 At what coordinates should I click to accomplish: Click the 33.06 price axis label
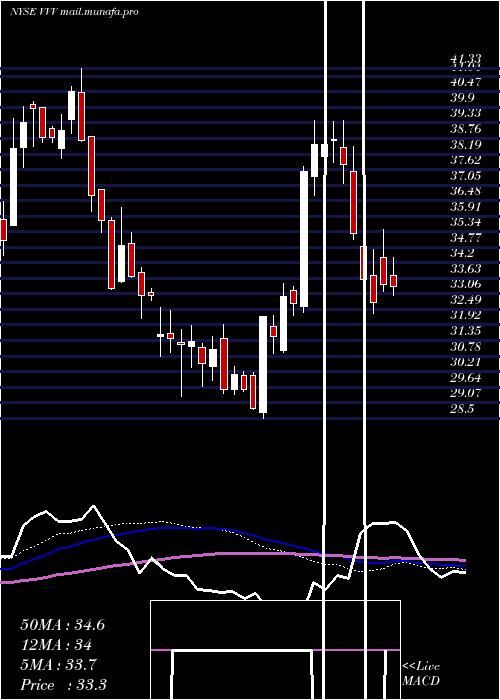pos(465,284)
